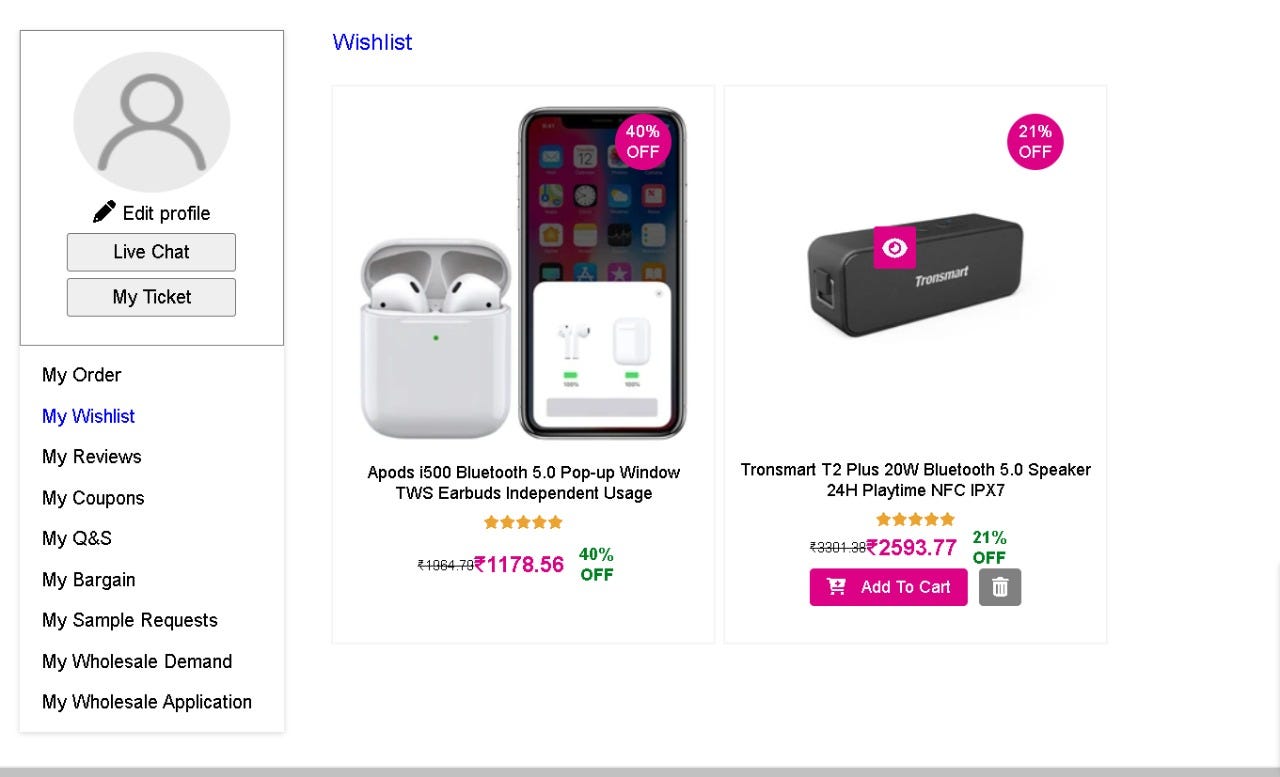Open the Live Chat button

[151, 252]
